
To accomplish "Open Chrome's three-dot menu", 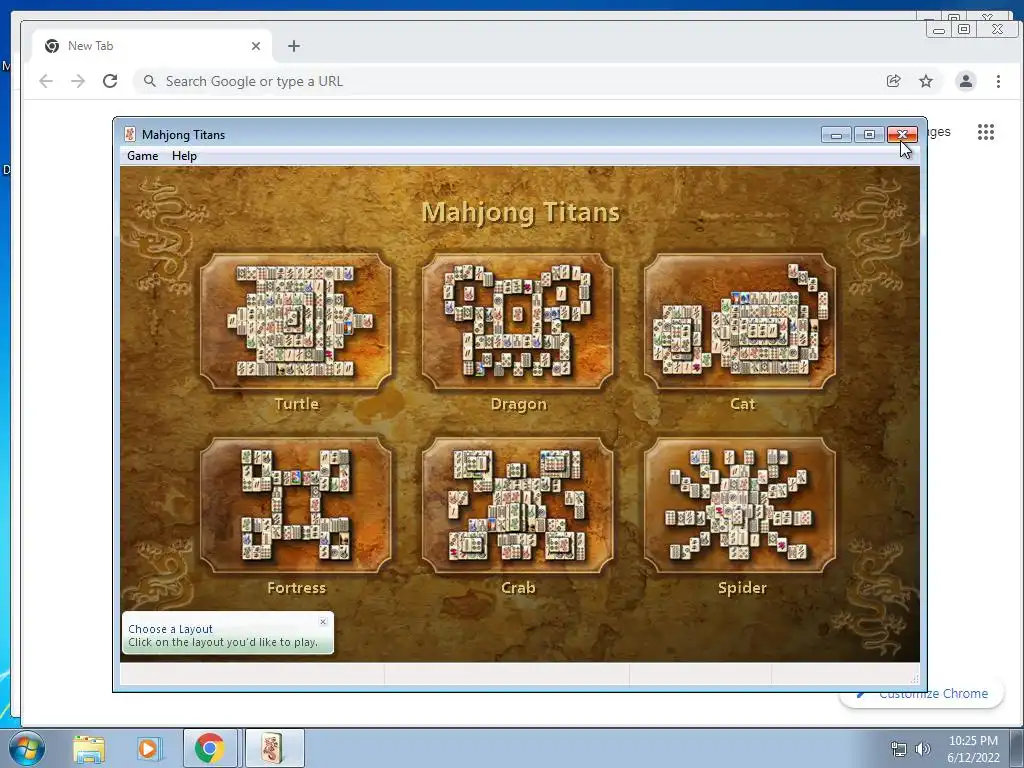I will click(x=999, y=81).
